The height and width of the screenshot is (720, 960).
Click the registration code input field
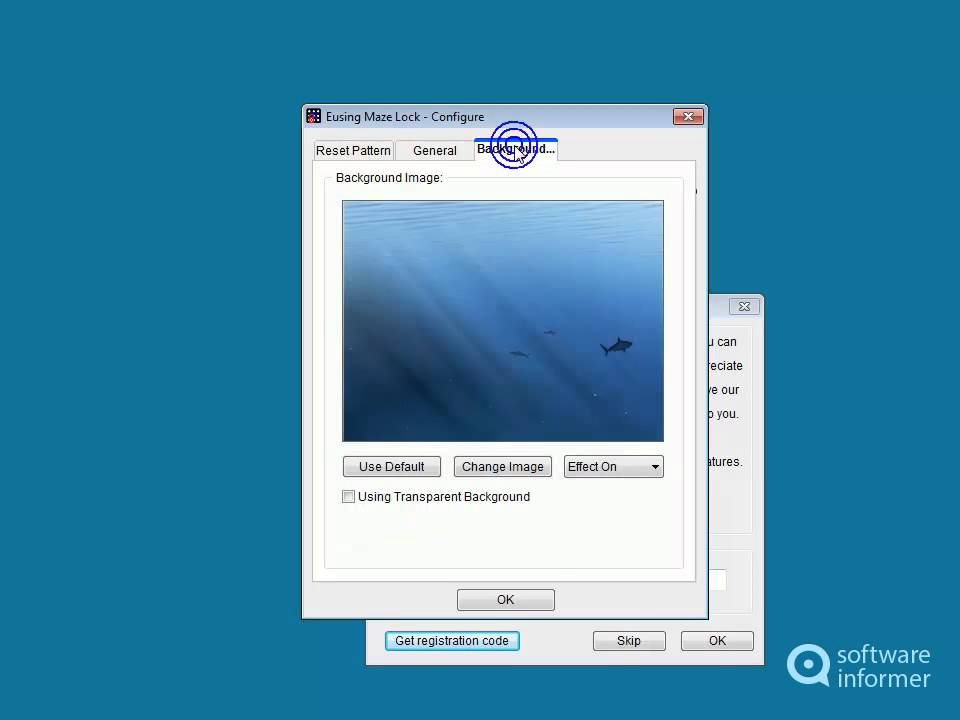coord(718,580)
